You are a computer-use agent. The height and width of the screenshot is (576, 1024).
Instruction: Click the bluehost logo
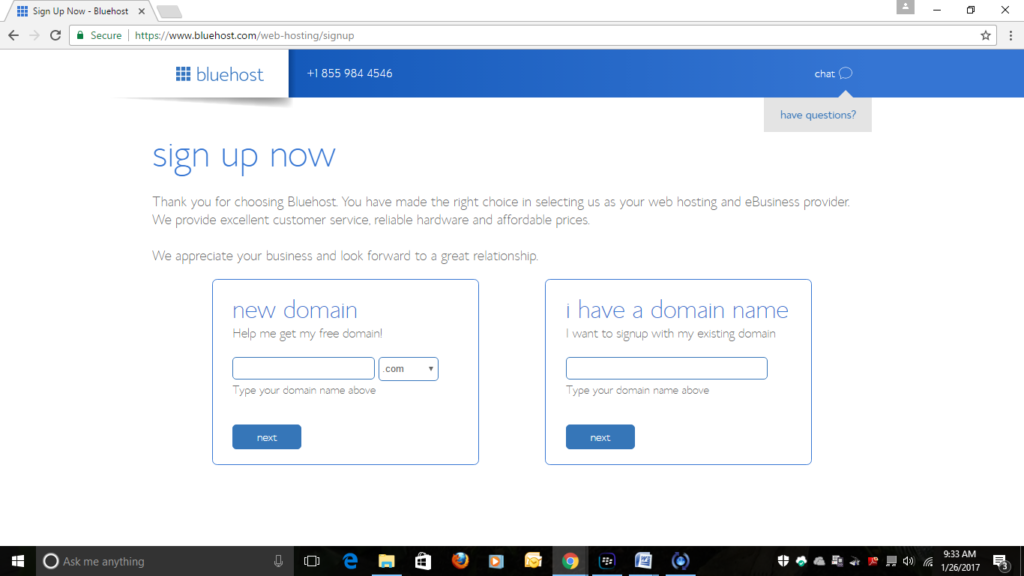(220, 74)
